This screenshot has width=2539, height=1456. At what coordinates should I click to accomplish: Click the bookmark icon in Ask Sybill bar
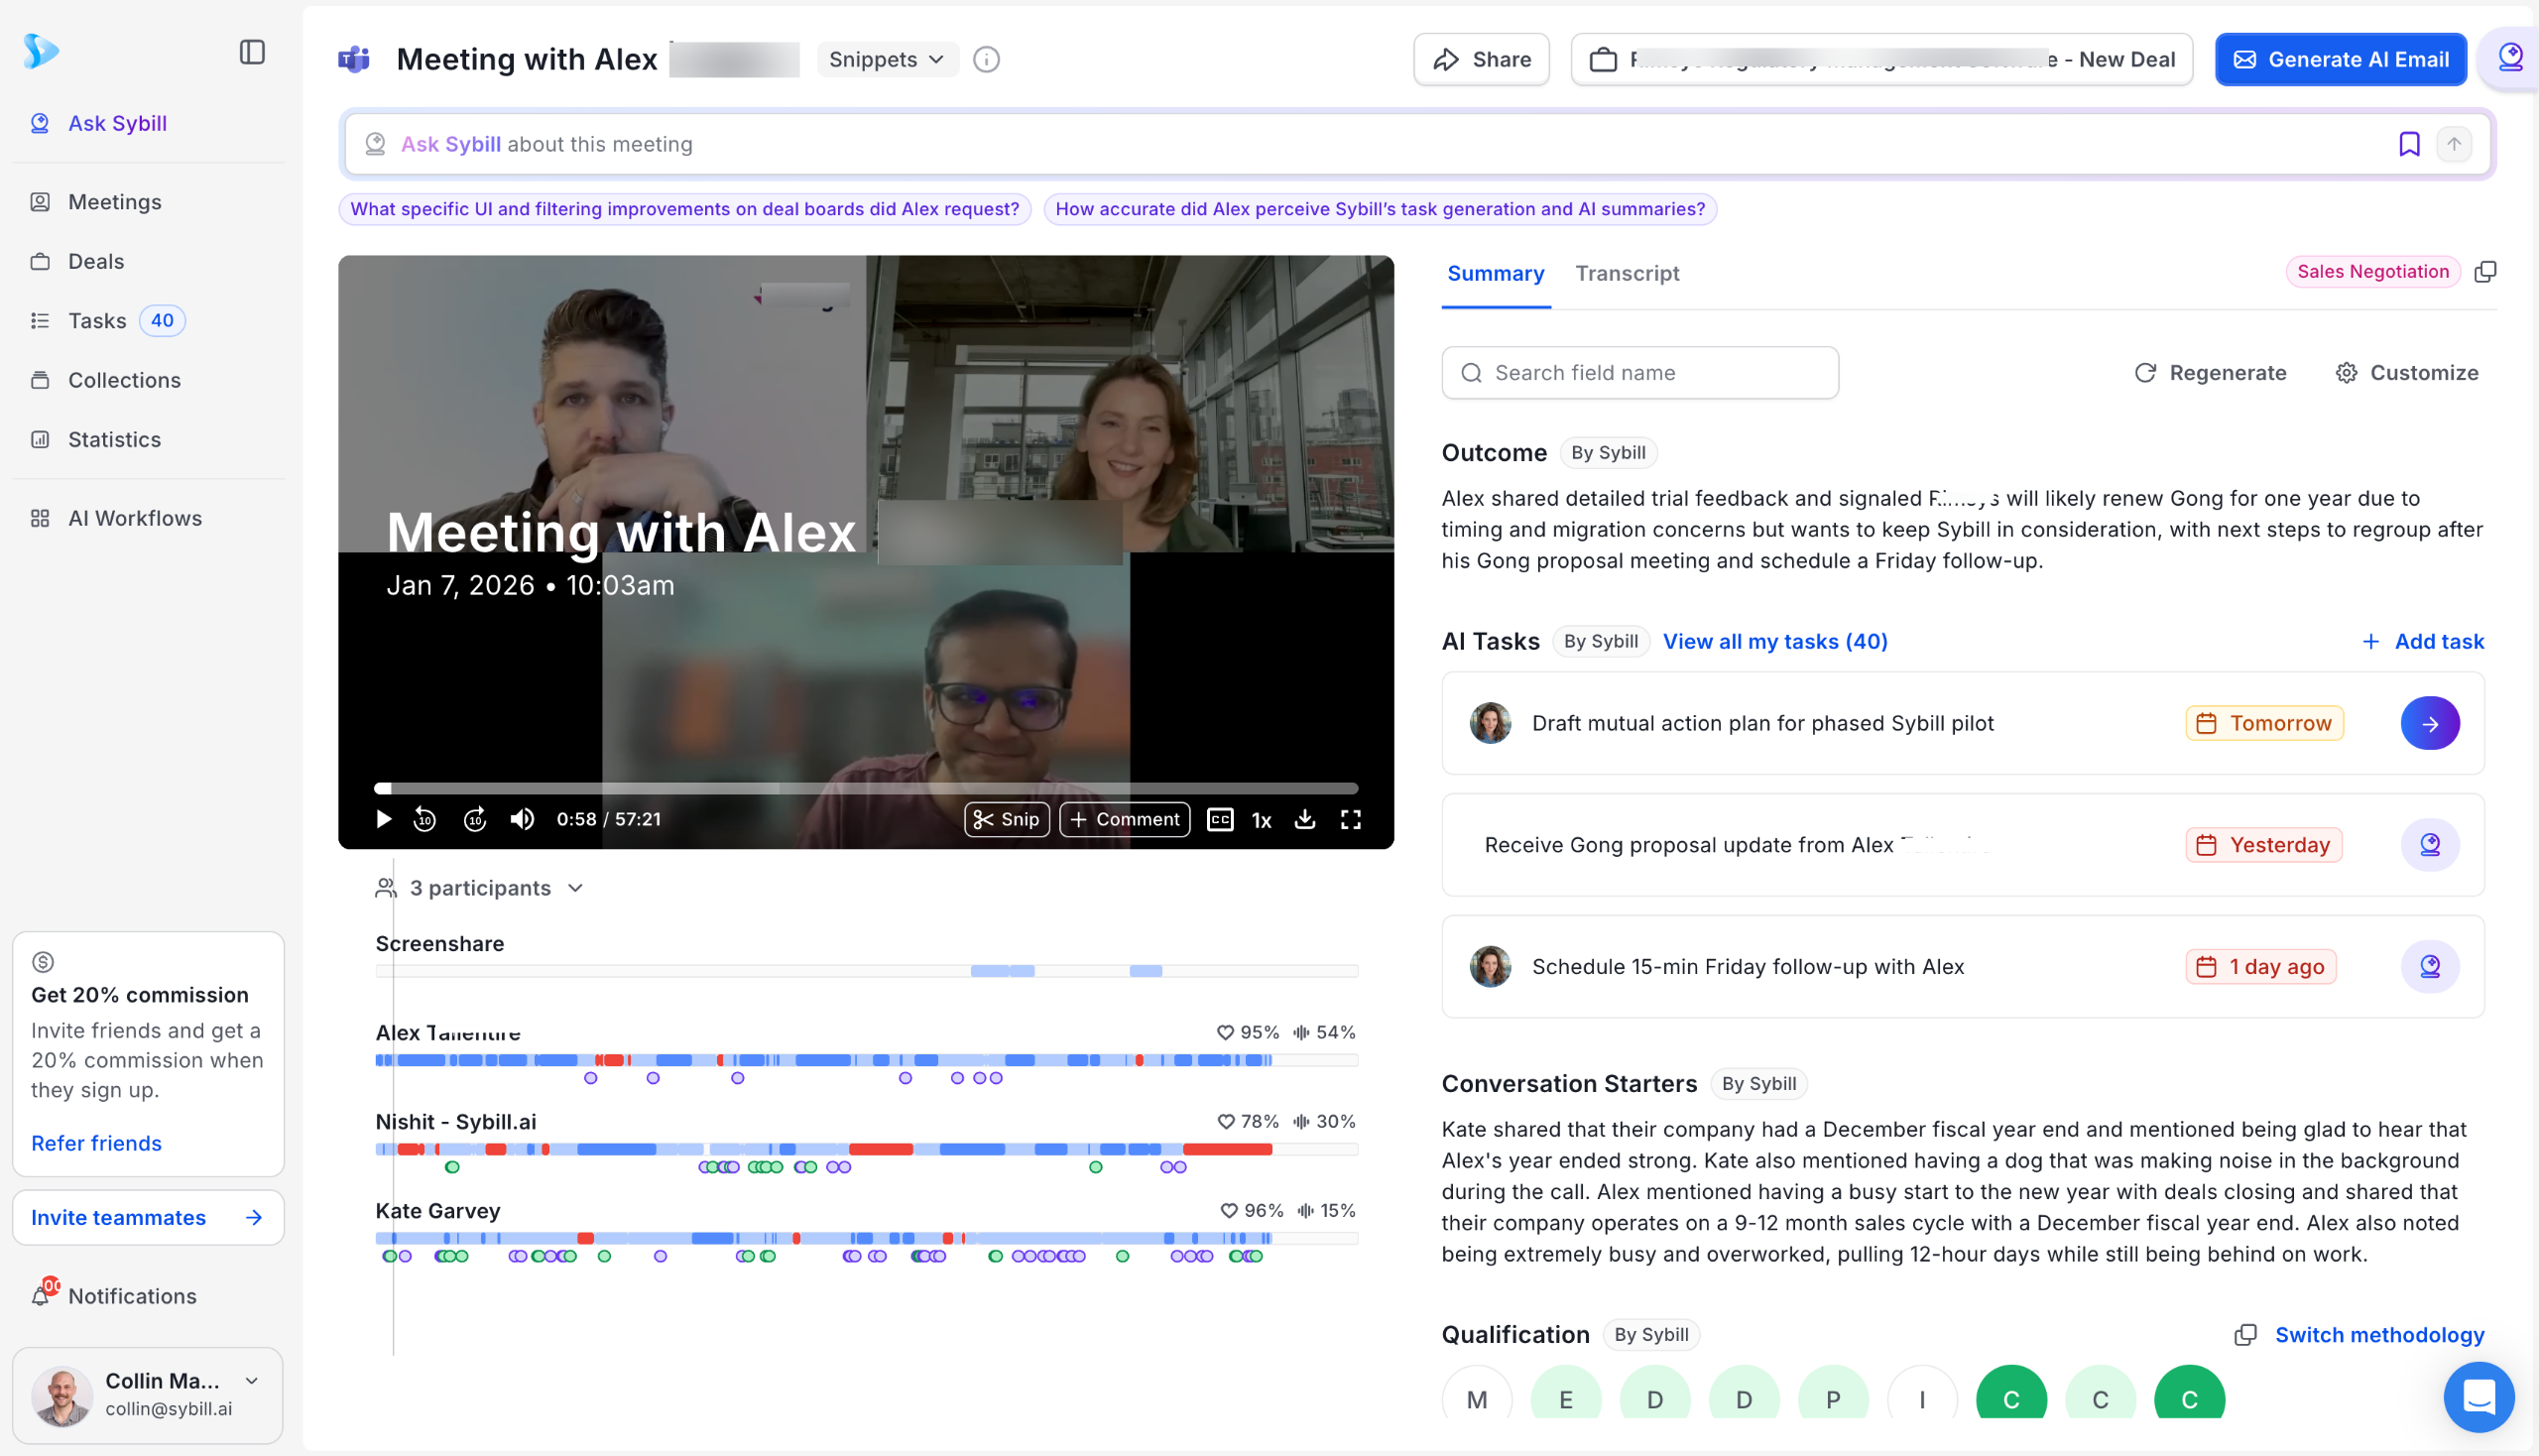pyautogui.click(x=2409, y=144)
